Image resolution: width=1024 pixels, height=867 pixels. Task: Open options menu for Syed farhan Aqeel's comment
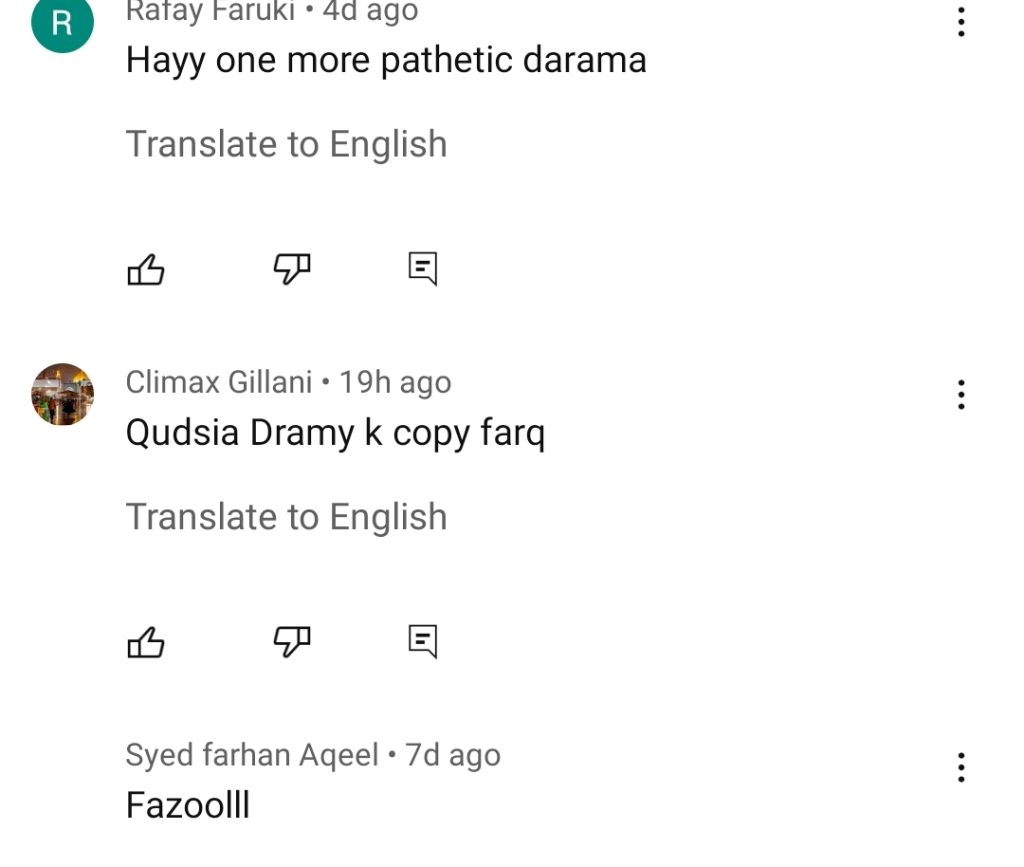click(961, 767)
